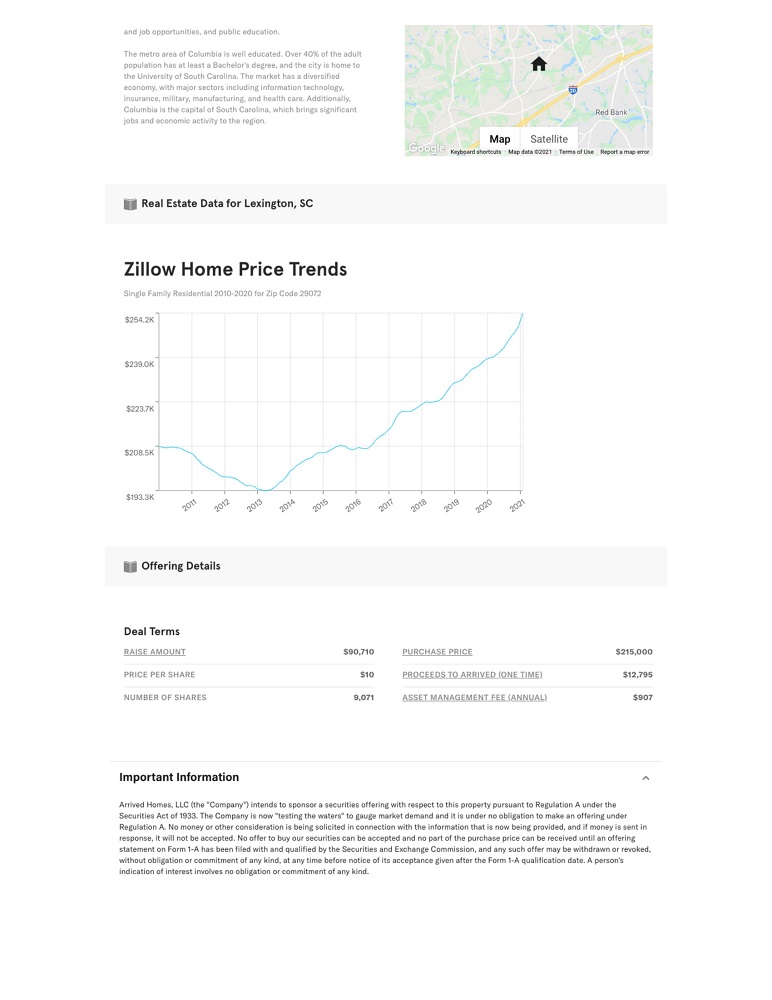This screenshot has width=772, height=1000.
Task: Collapse the Important Information section
Action: coord(646,778)
